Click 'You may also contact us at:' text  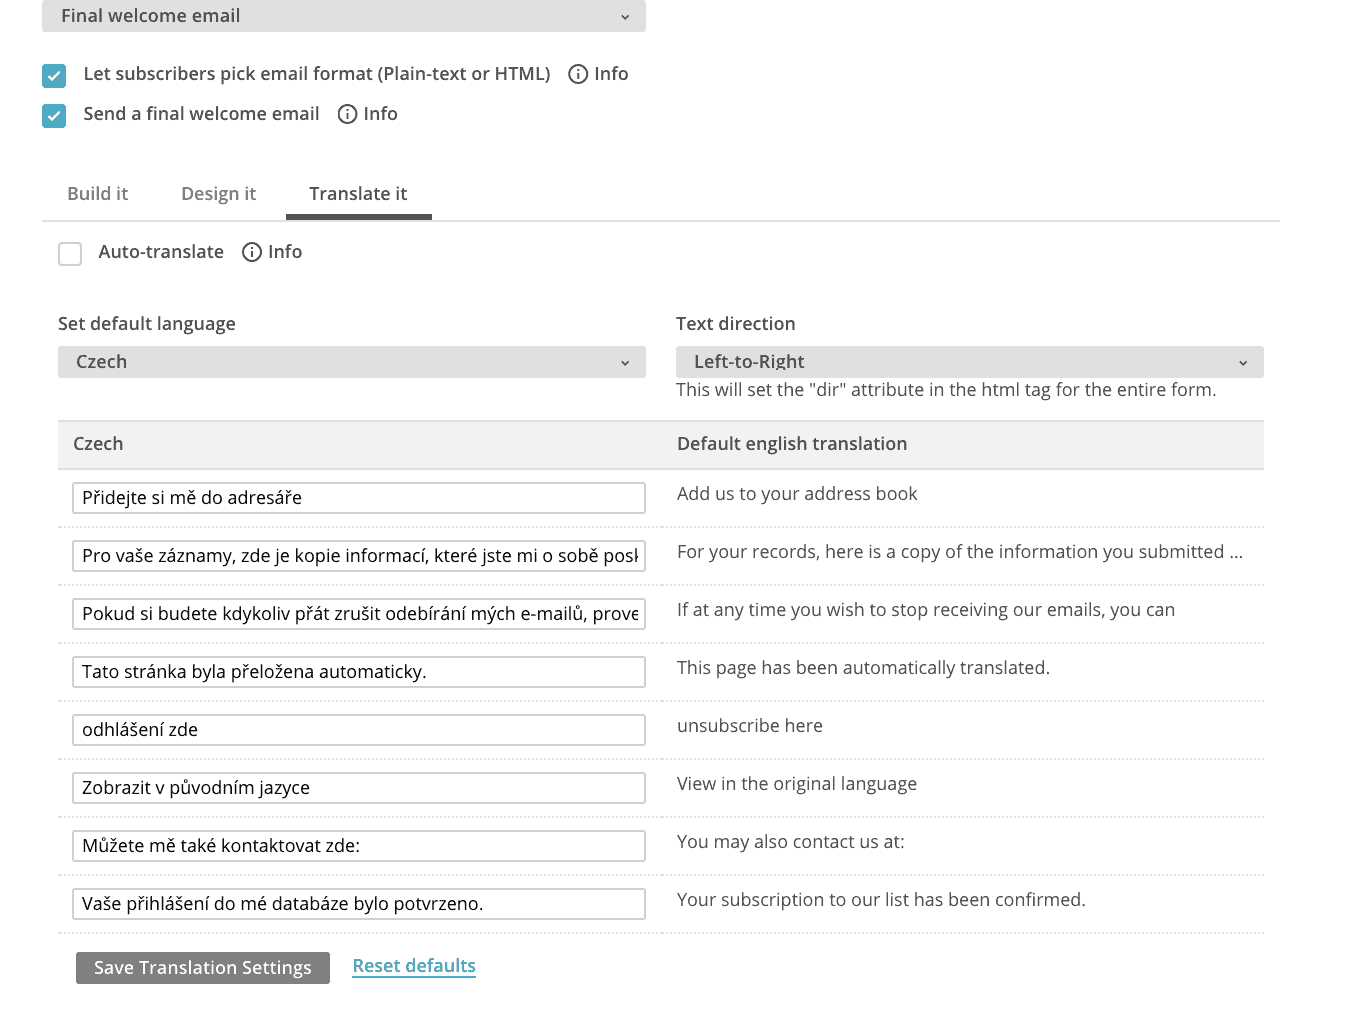(x=791, y=842)
